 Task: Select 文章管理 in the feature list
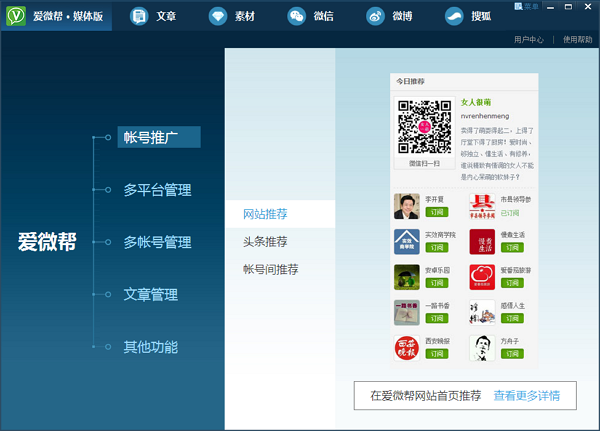150,294
